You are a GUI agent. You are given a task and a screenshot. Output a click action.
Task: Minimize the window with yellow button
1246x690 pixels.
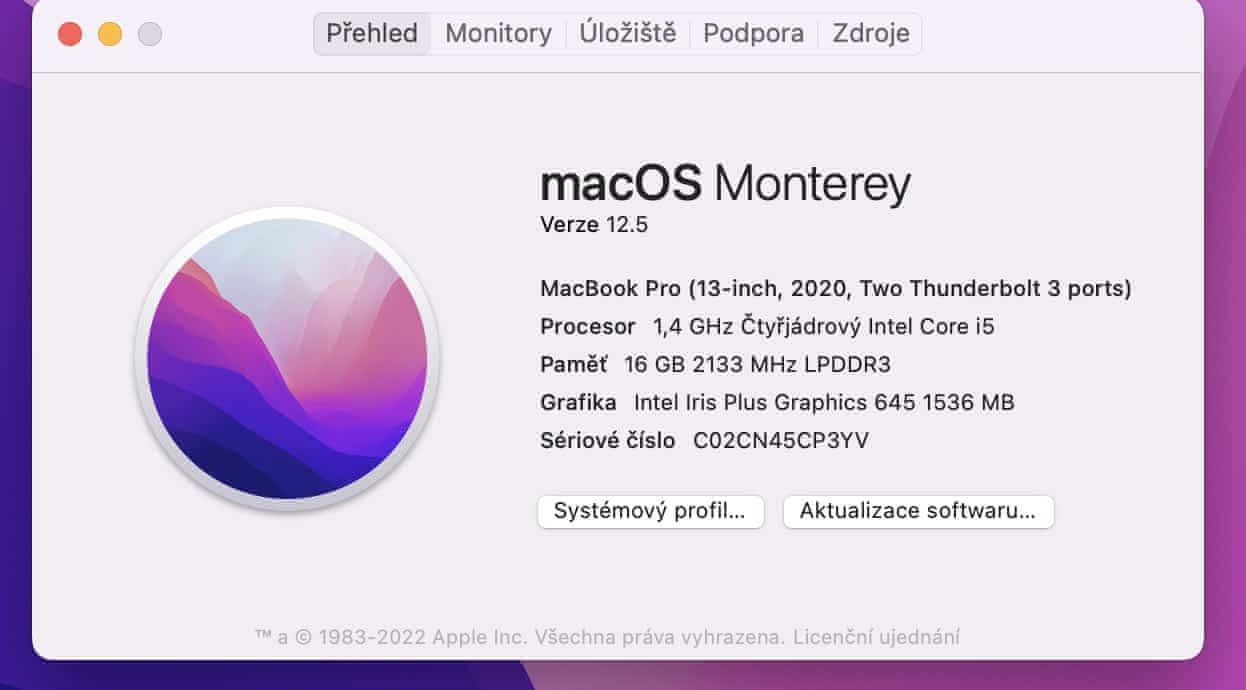[x=110, y=34]
